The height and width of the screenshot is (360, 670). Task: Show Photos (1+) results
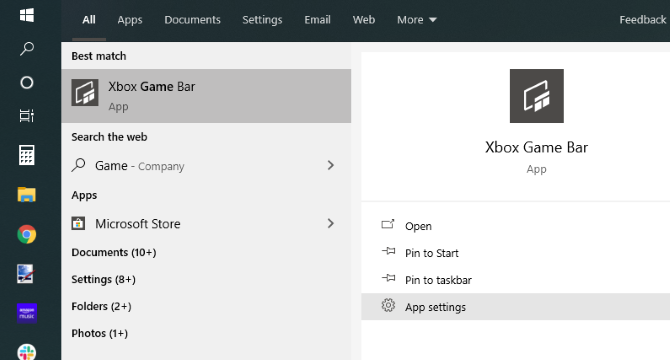pyautogui.click(x=100, y=333)
